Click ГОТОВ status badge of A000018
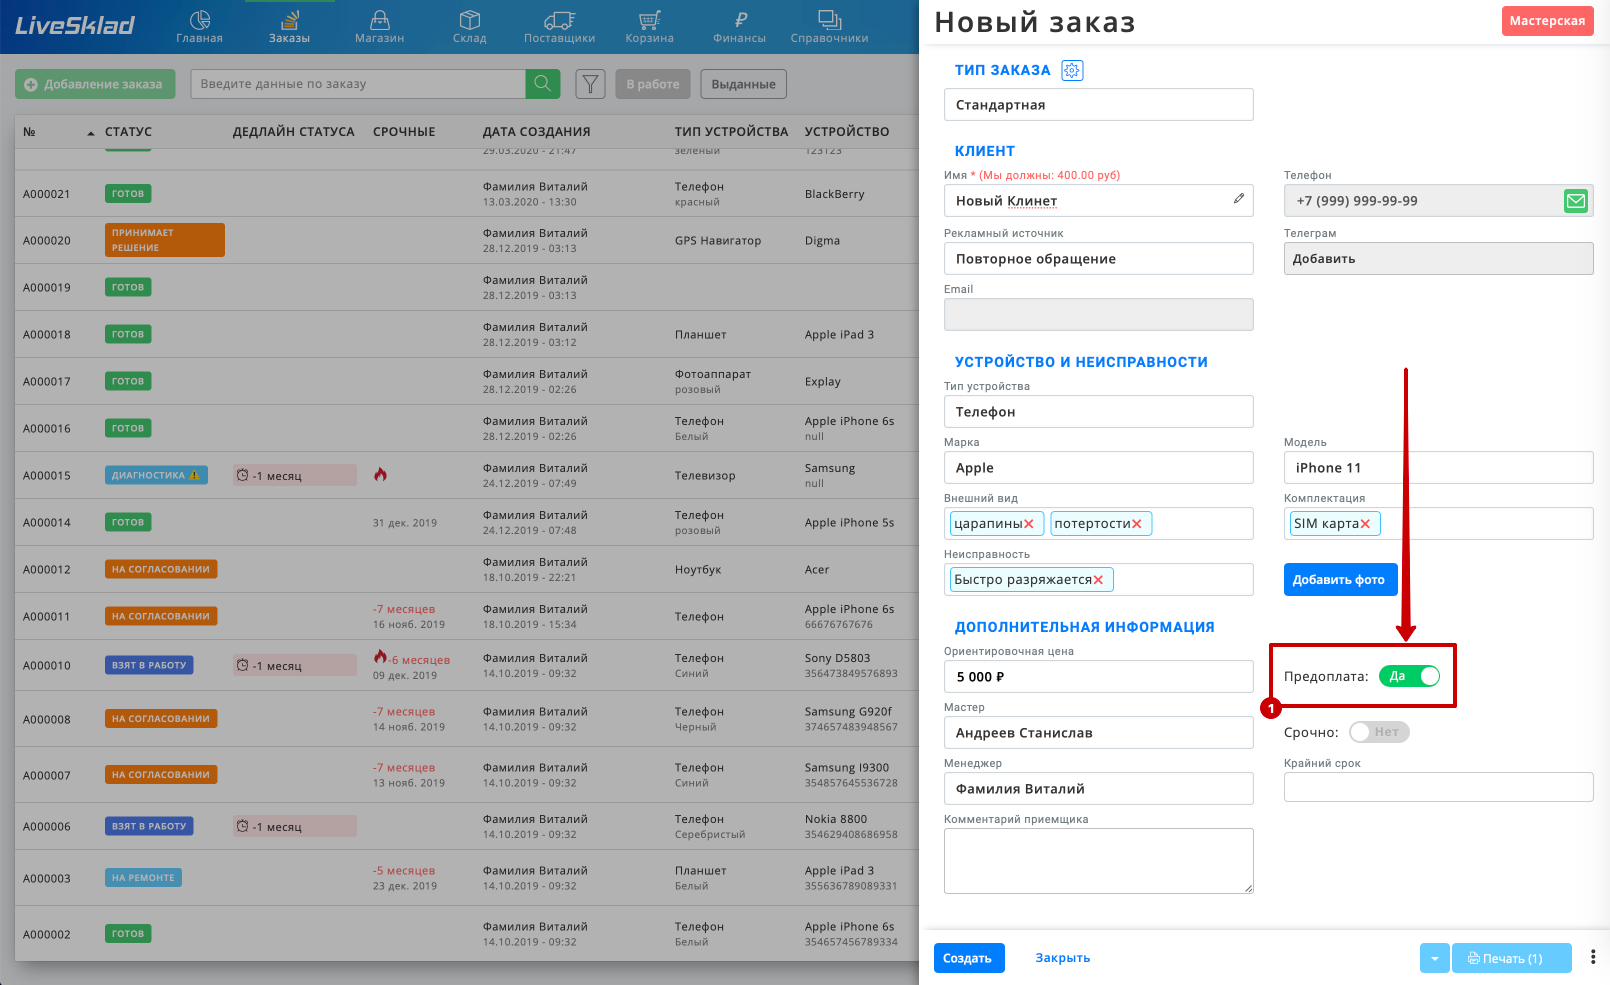 click(x=128, y=334)
